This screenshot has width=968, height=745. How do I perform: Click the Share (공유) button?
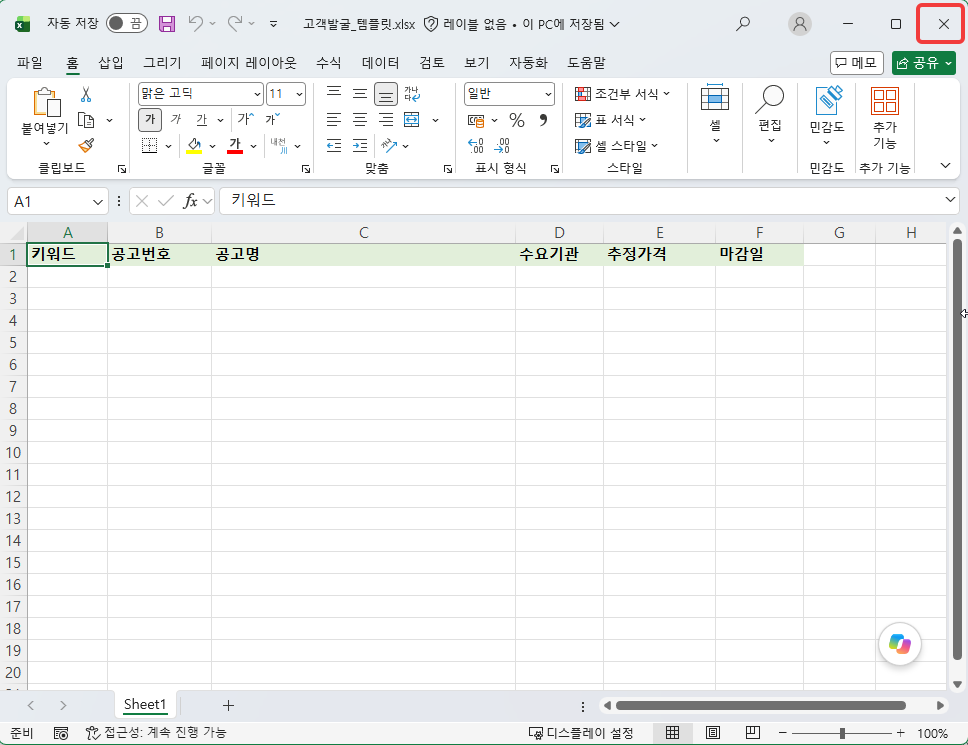pos(924,62)
